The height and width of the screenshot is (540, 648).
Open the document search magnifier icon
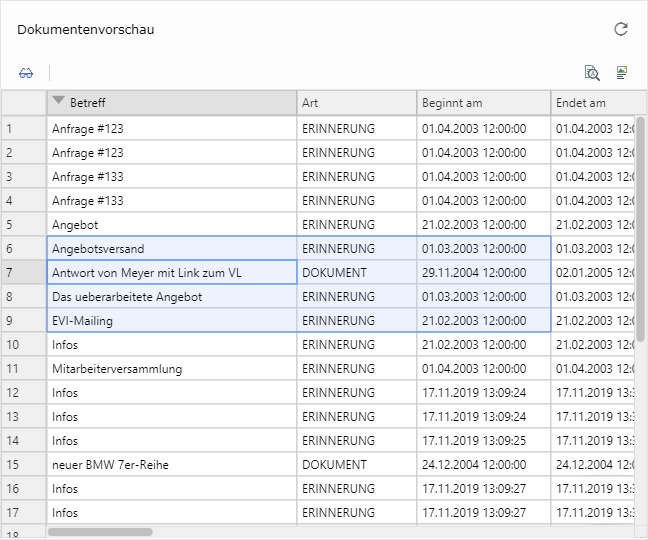pyautogui.click(x=592, y=73)
